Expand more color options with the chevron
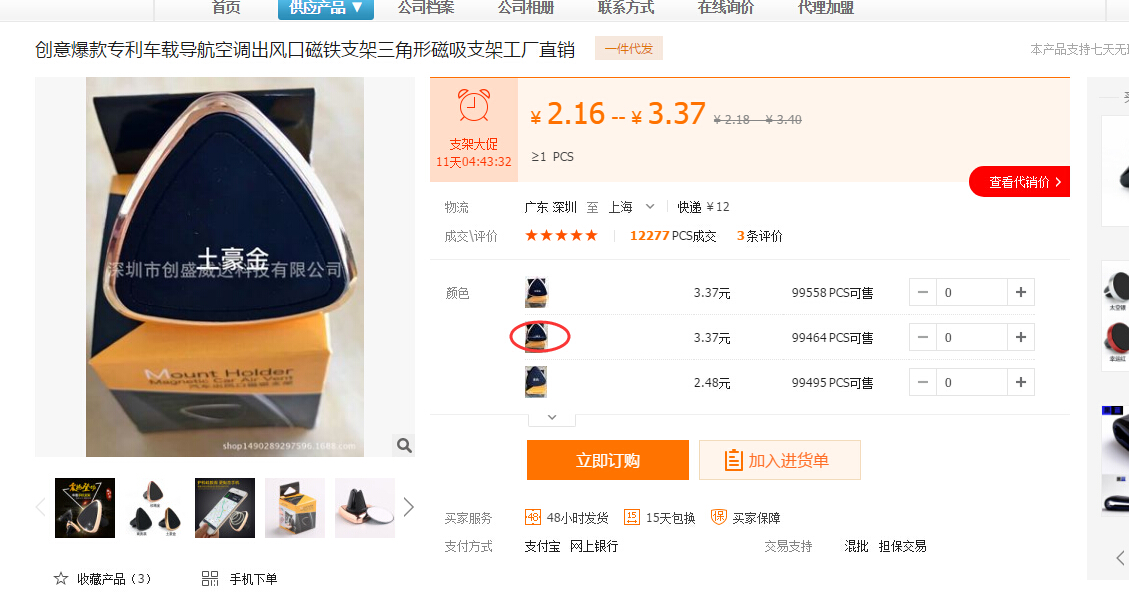 [x=552, y=418]
